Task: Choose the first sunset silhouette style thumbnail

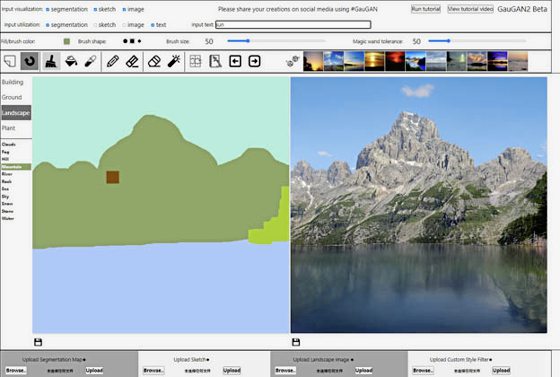Action: (313, 61)
